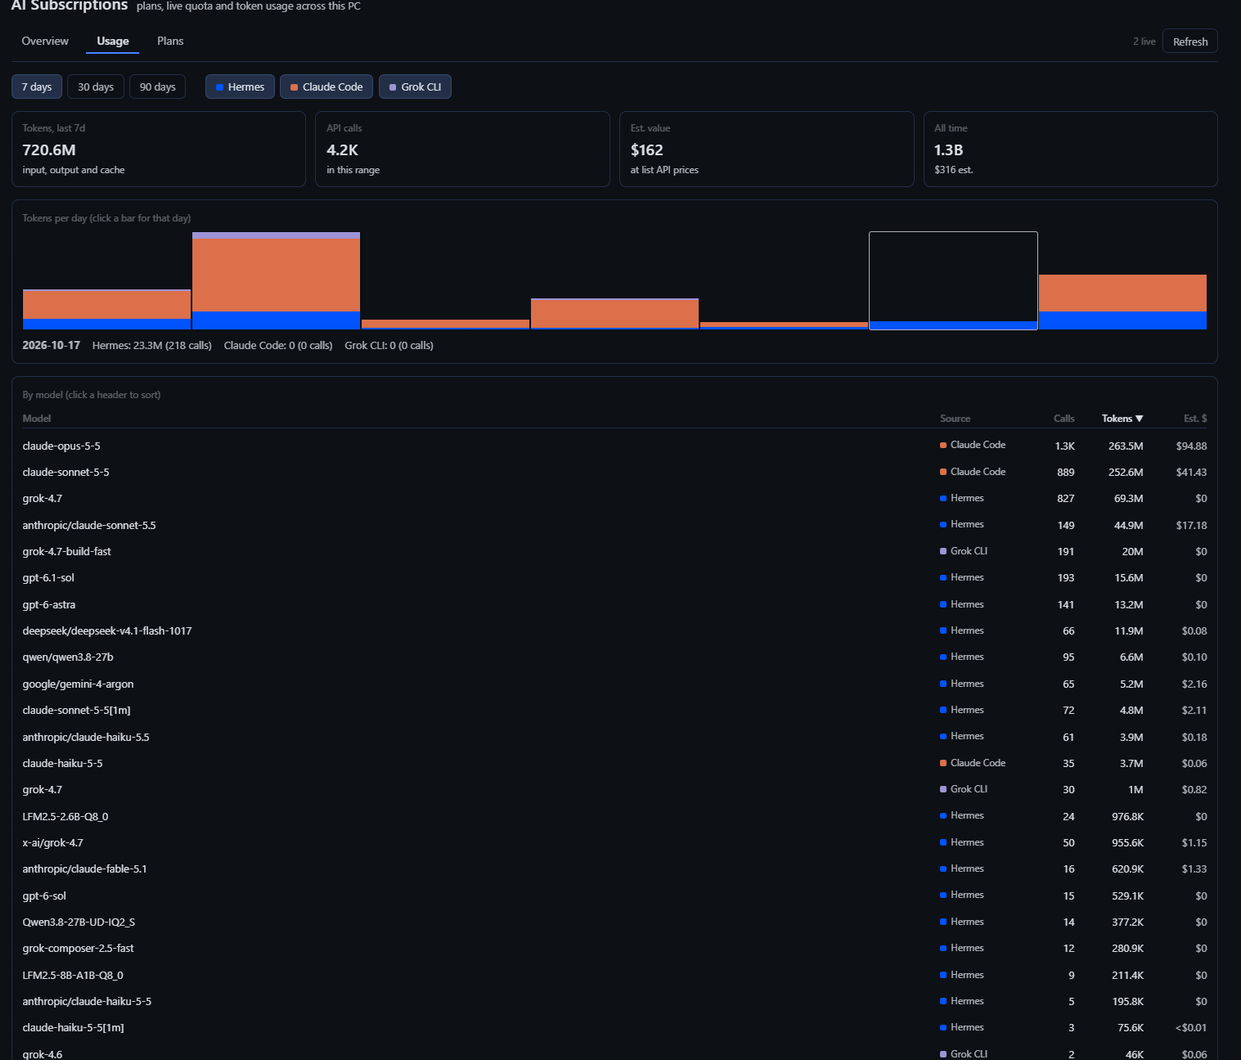The image size is (1241, 1060).
Task: Select the 30 days range
Action: [x=96, y=87]
